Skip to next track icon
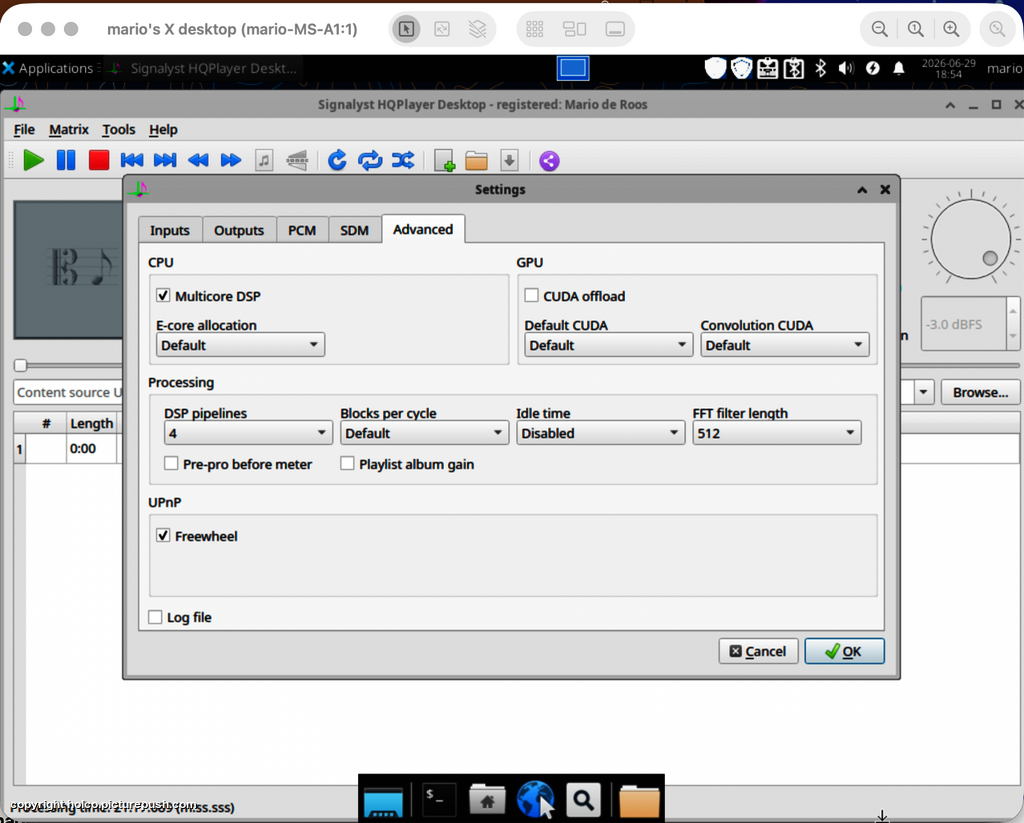 [165, 160]
